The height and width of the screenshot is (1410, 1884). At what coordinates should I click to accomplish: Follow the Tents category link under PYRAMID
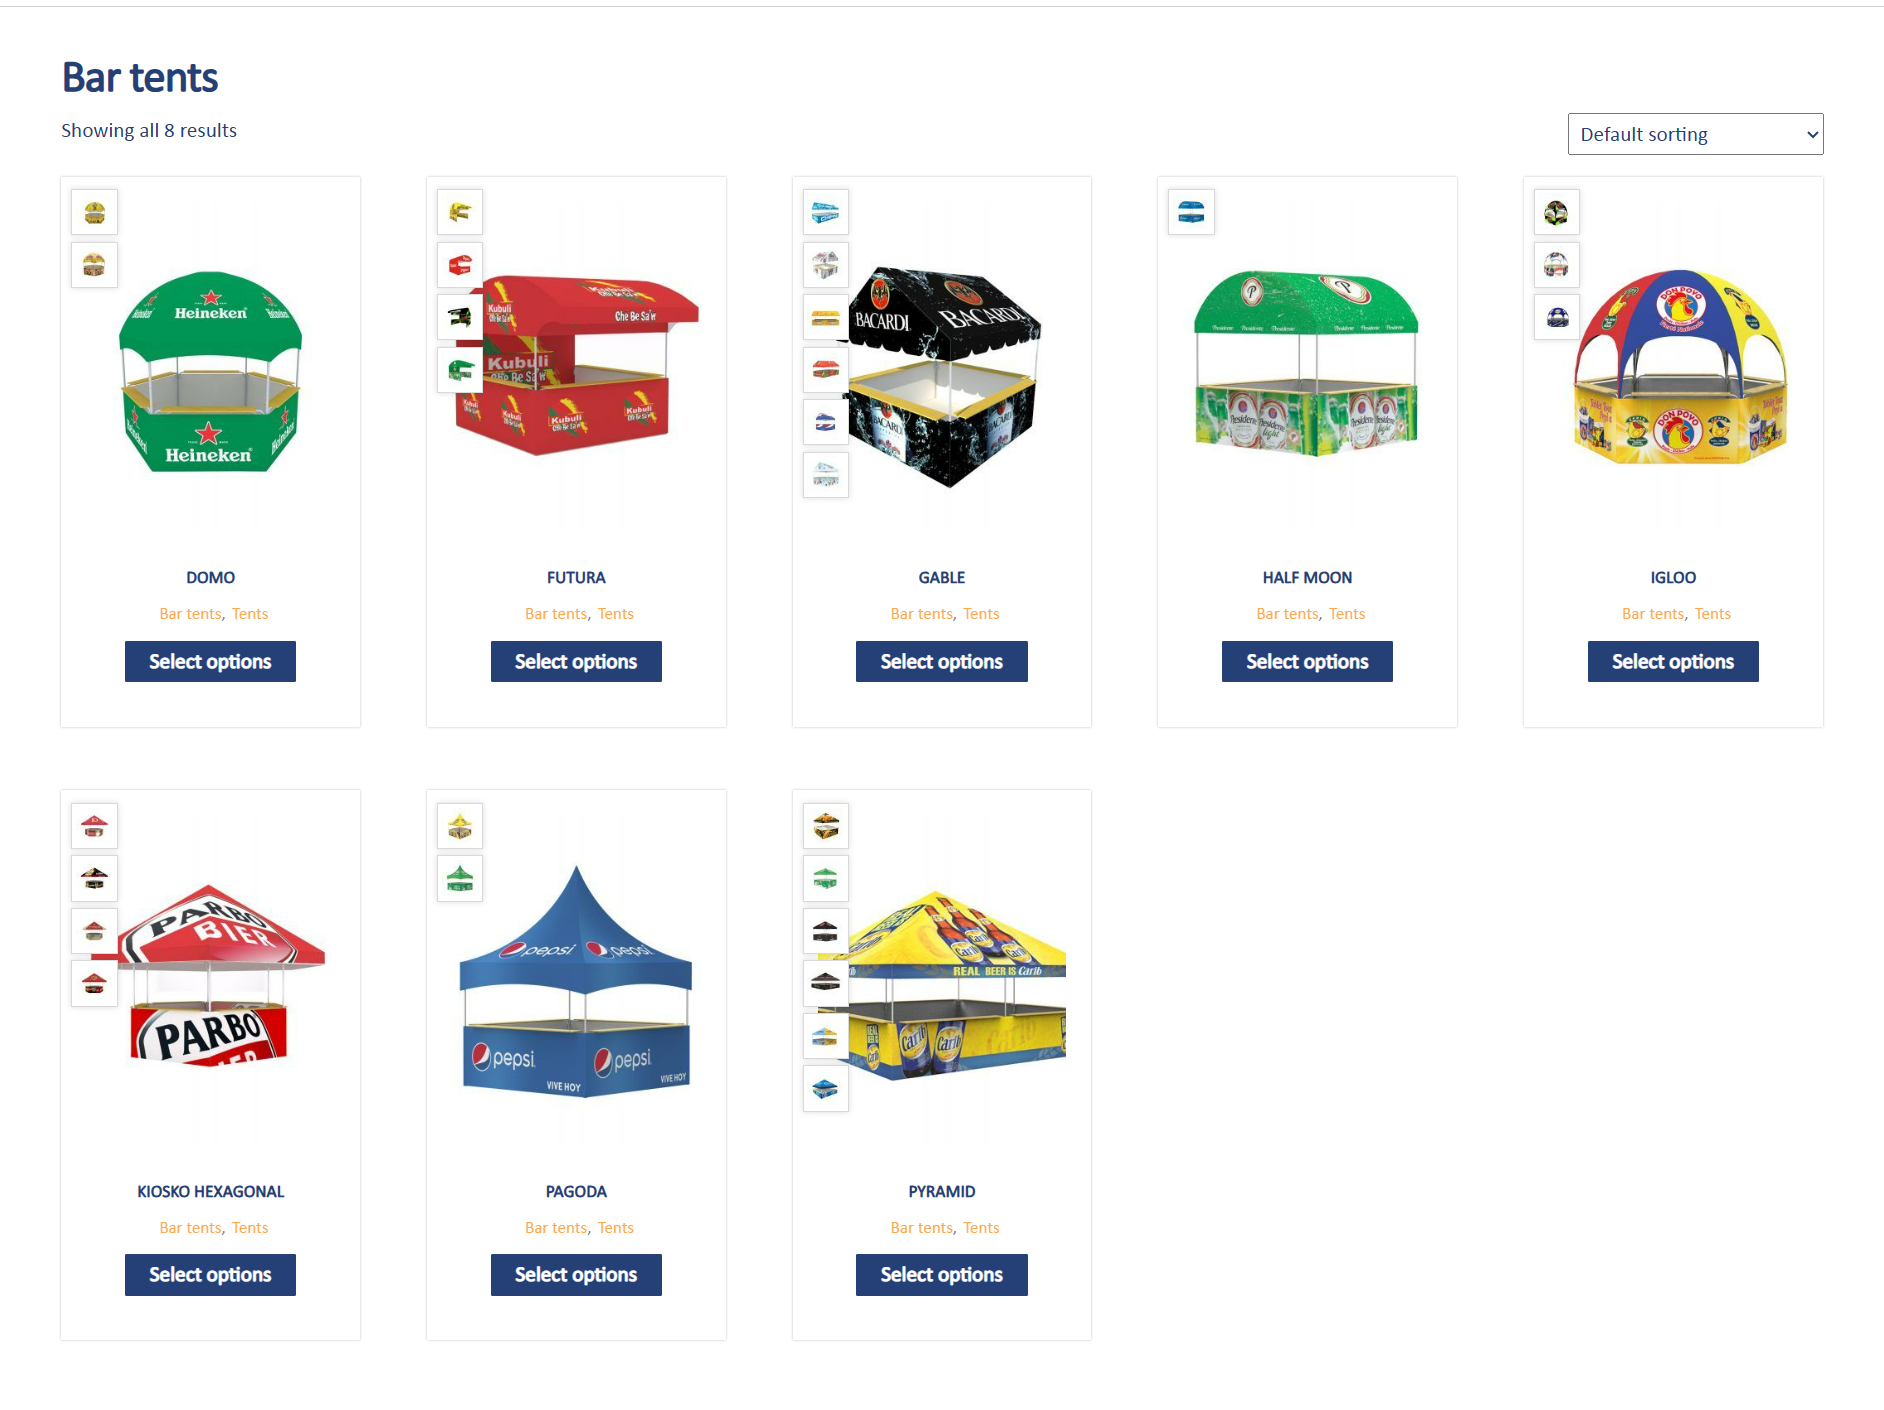pyautogui.click(x=981, y=1228)
